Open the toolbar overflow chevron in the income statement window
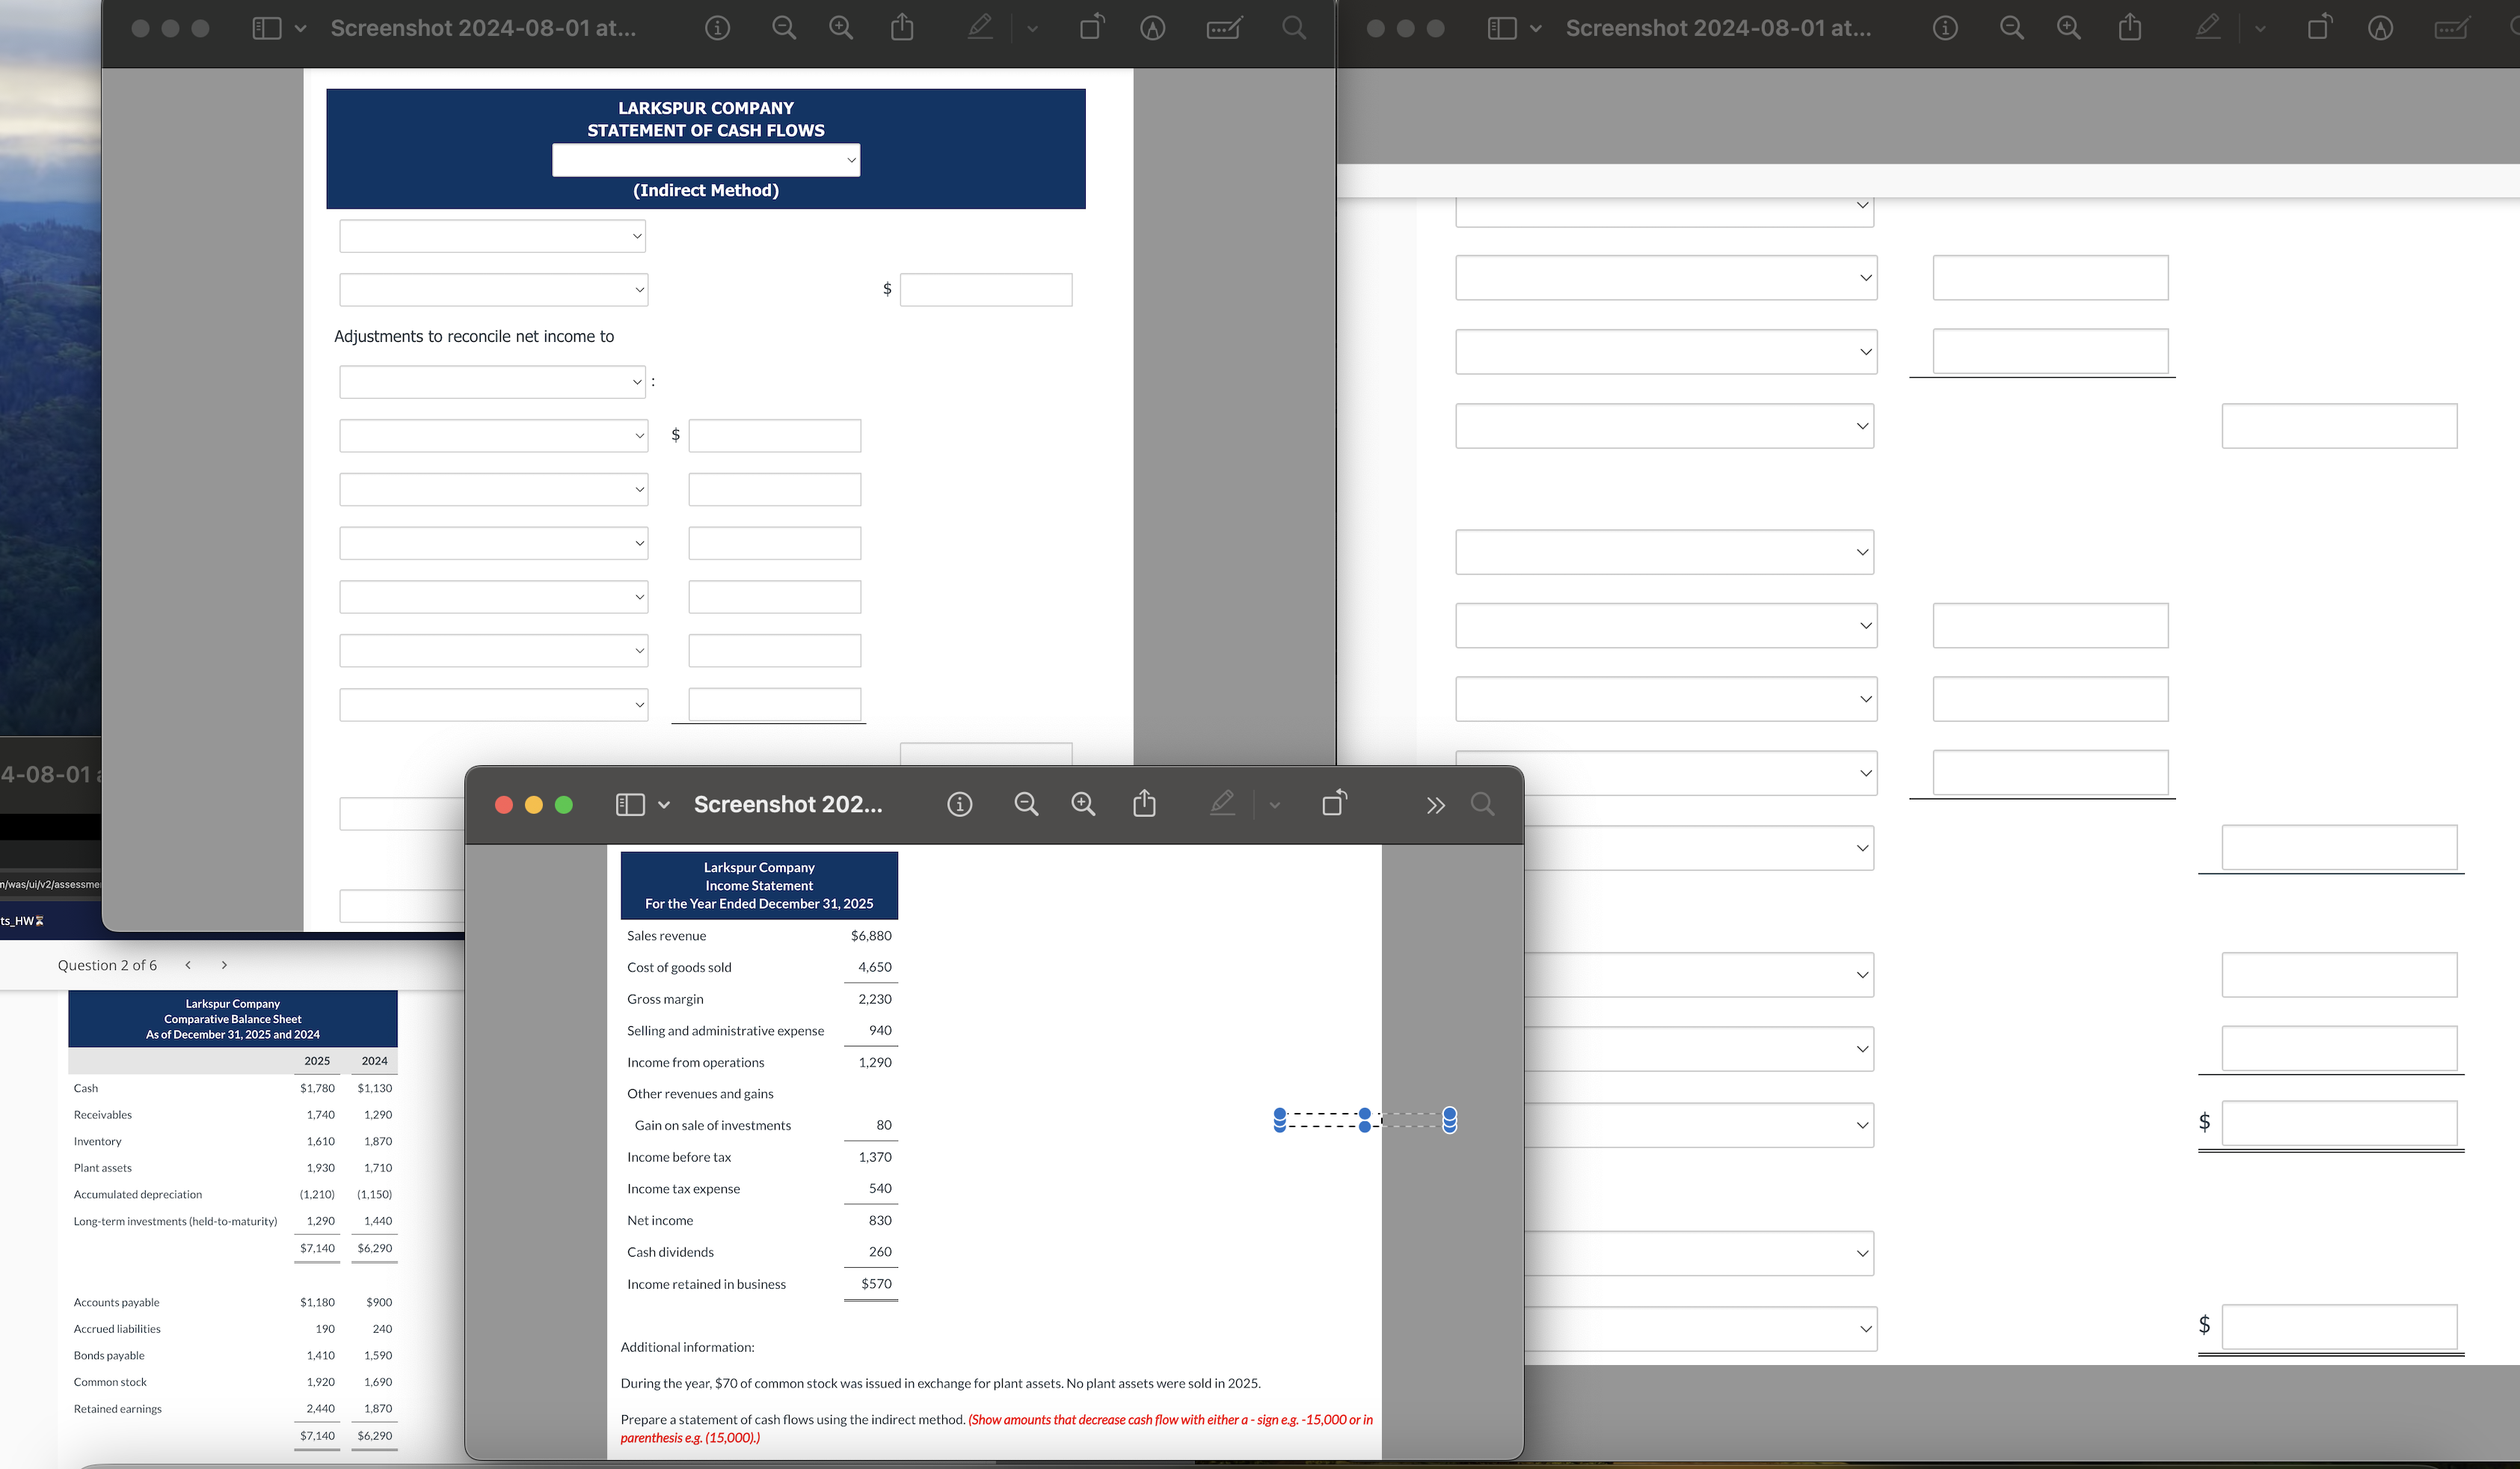 pos(1436,803)
